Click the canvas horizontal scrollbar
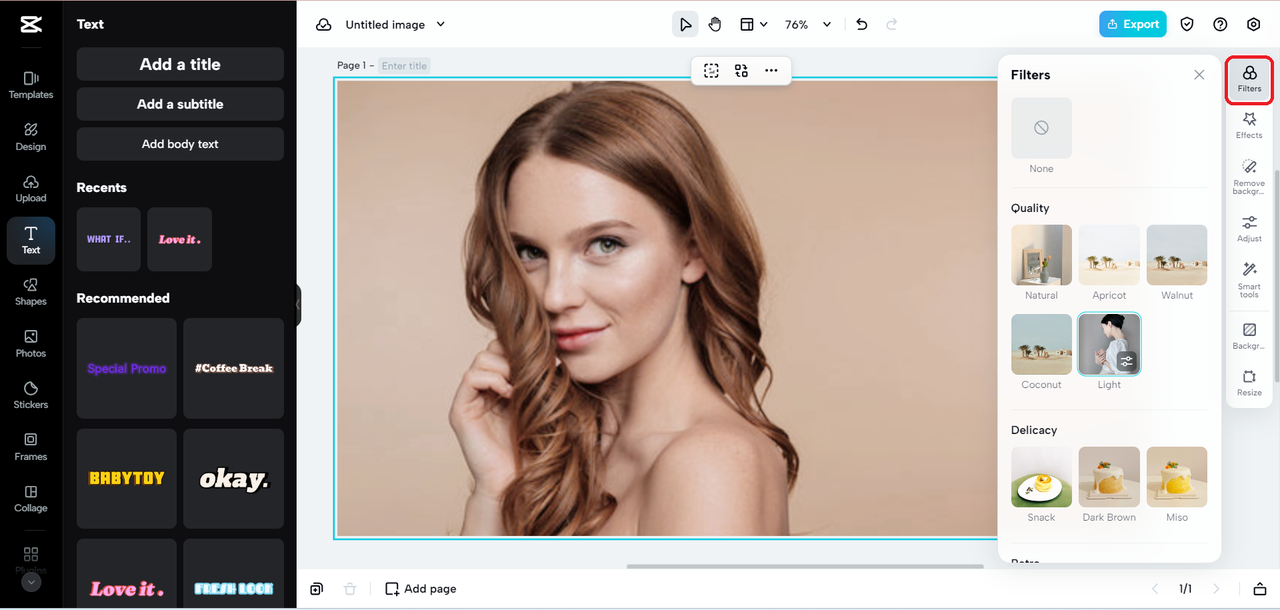 pos(805,566)
